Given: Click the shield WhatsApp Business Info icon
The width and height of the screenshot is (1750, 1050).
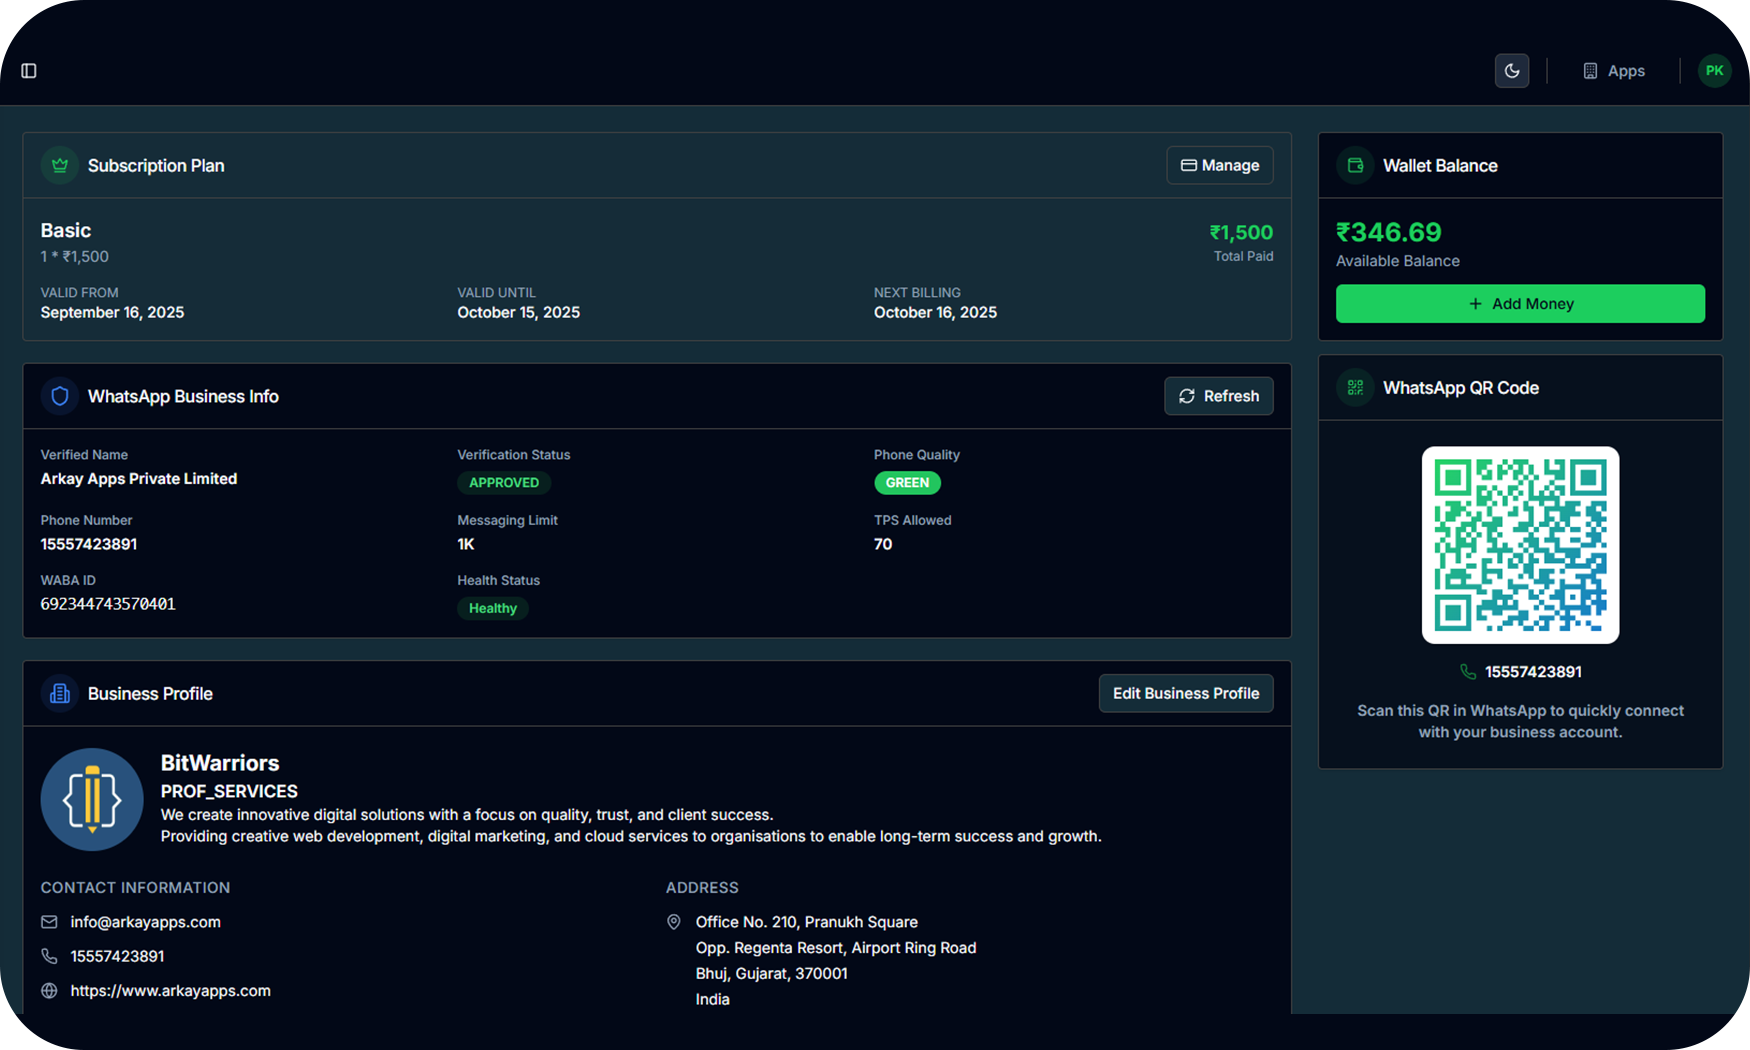Looking at the screenshot, I should coord(60,396).
